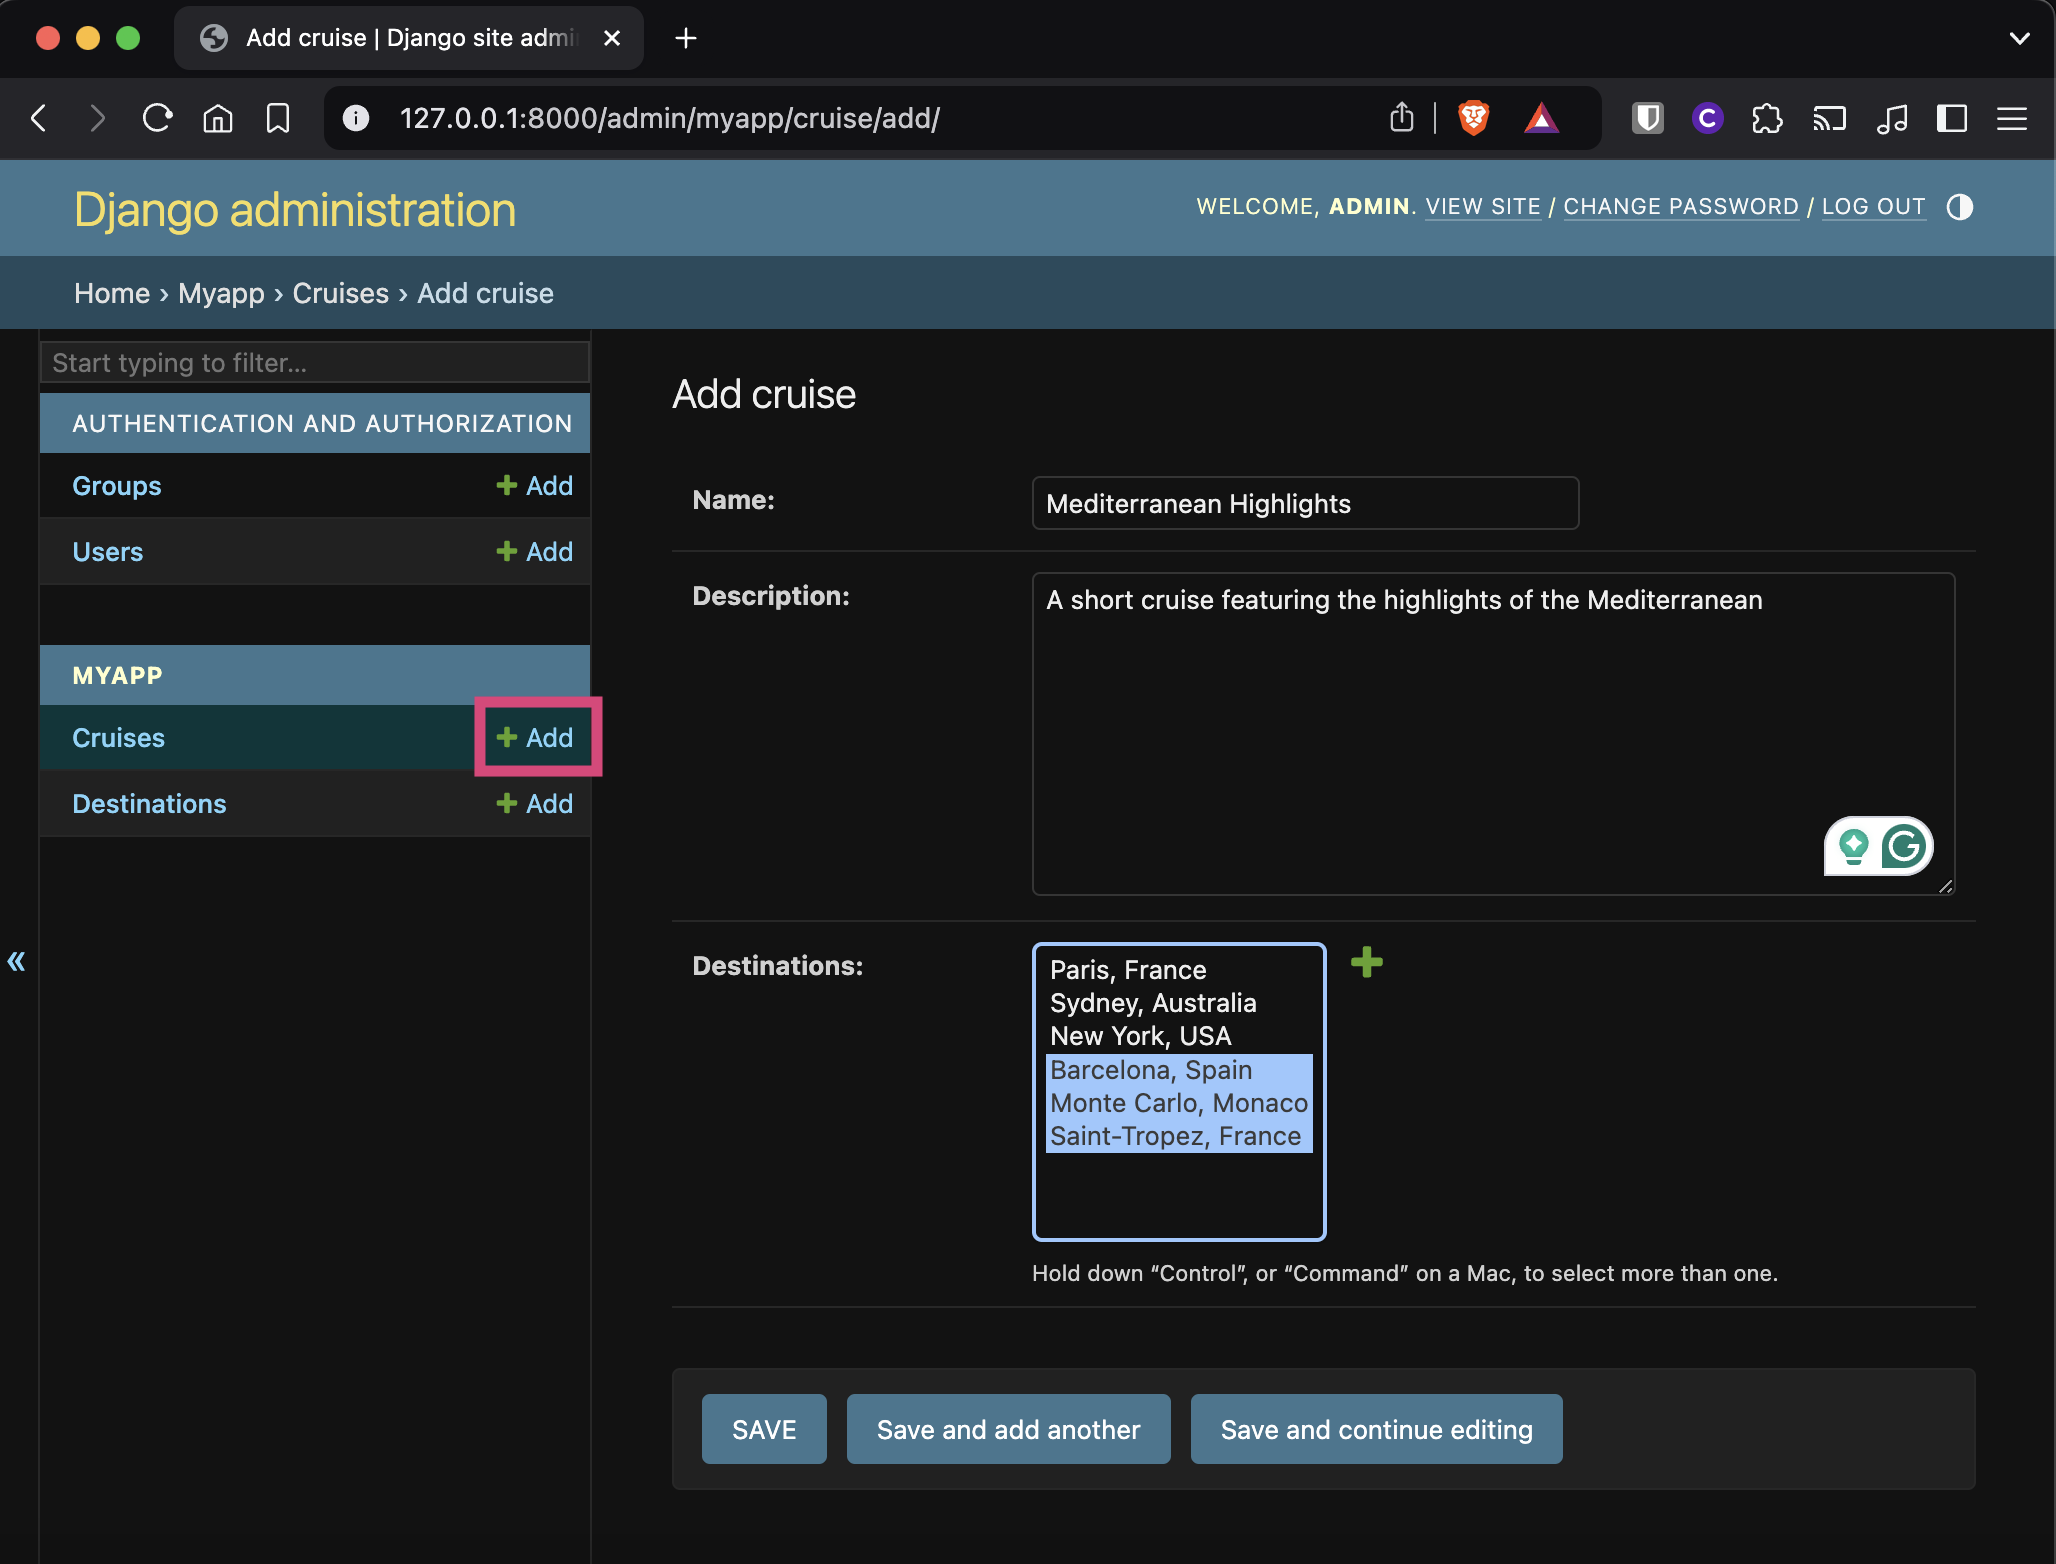Go to Cruises in breadcrumb
The height and width of the screenshot is (1564, 2056).
(x=340, y=293)
